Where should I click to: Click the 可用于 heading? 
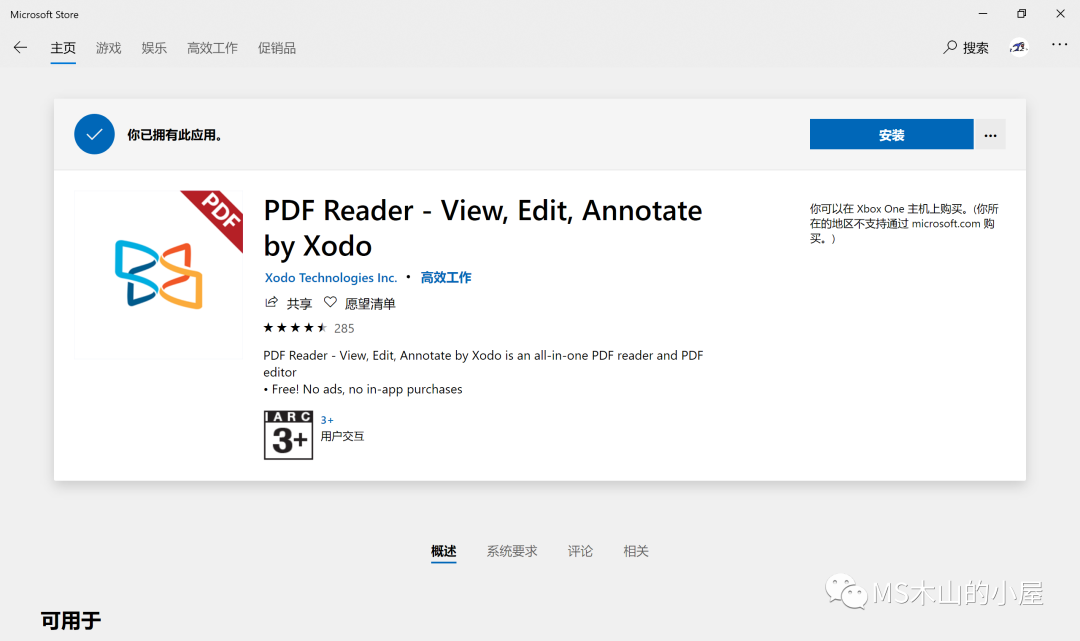point(71,620)
